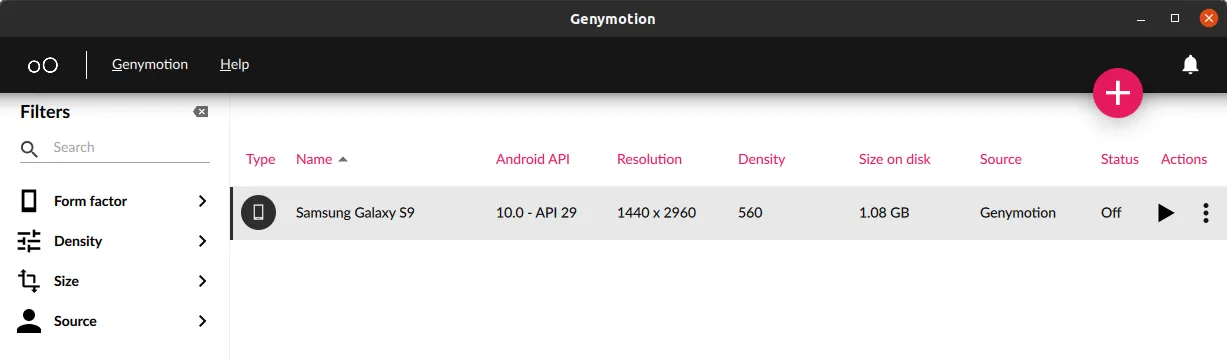This screenshot has height=361, width=1227.
Task: Expand the Size filter chevron
Action: [x=203, y=281]
